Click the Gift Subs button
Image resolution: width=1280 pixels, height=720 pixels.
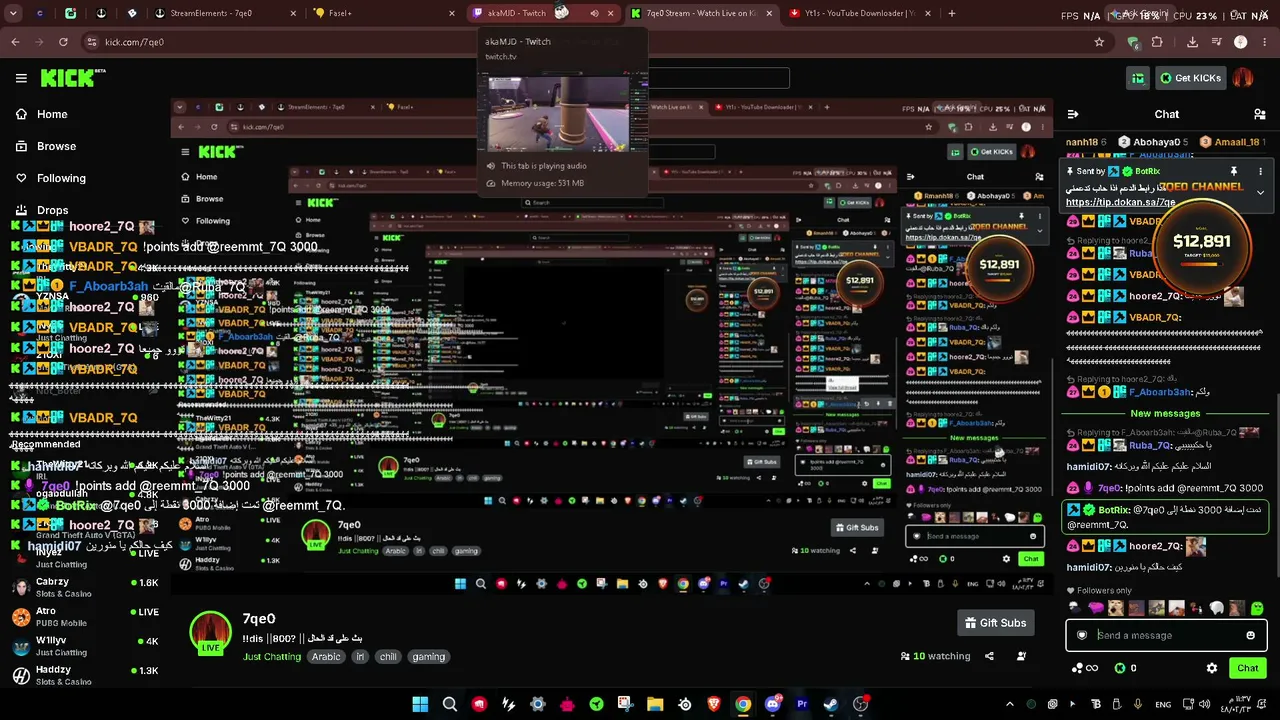tap(995, 623)
